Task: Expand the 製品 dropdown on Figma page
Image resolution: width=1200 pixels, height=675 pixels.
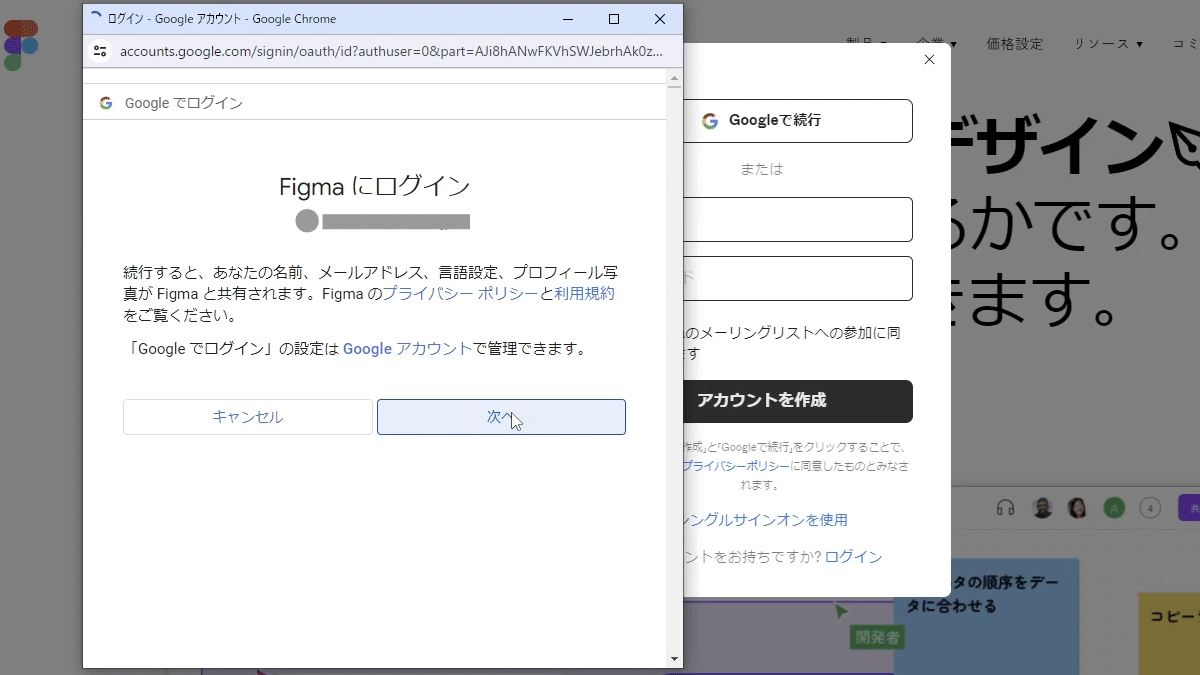Action: click(867, 44)
